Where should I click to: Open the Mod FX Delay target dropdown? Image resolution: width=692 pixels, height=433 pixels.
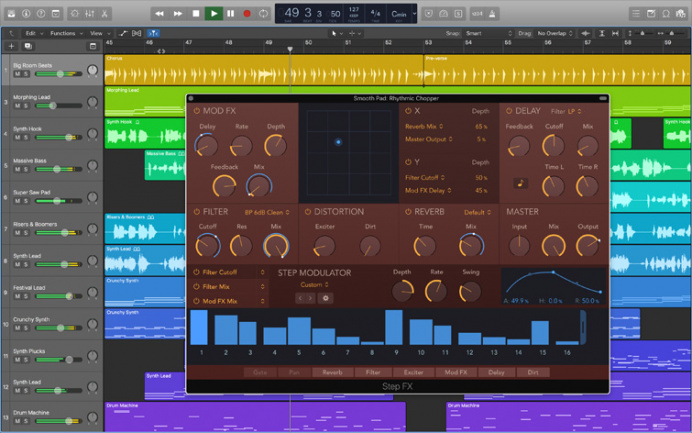pos(428,190)
